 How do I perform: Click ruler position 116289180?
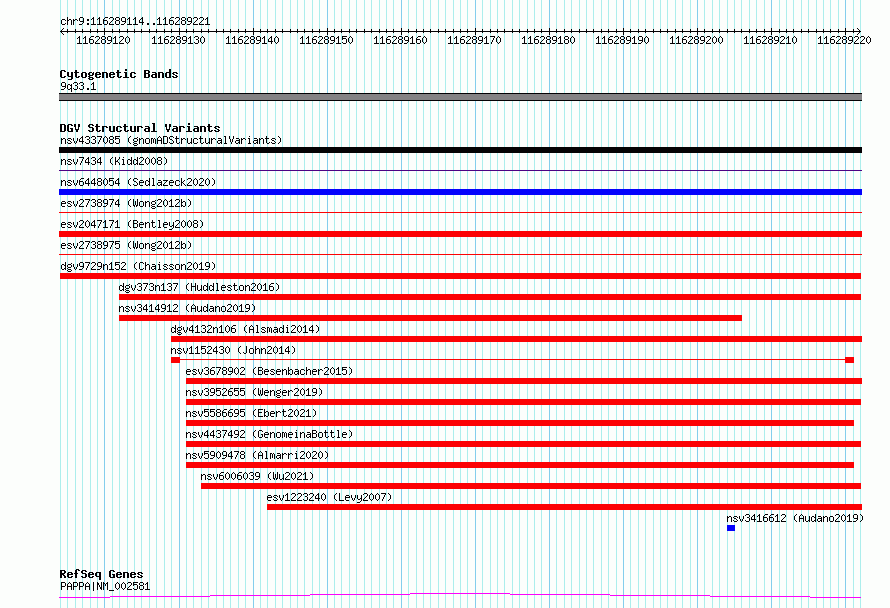point(548,40)
